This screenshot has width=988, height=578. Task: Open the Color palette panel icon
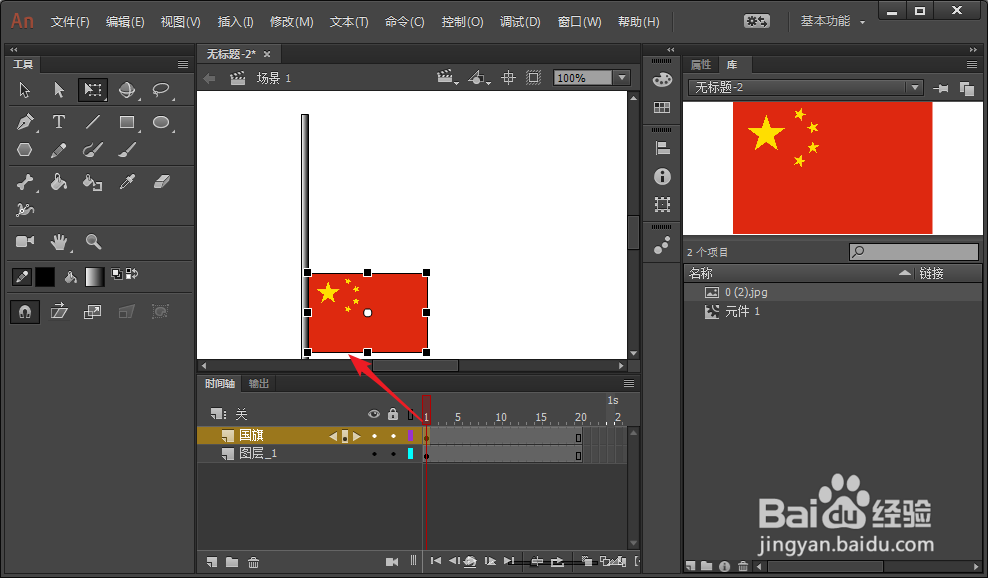click(x=662, y=80)
